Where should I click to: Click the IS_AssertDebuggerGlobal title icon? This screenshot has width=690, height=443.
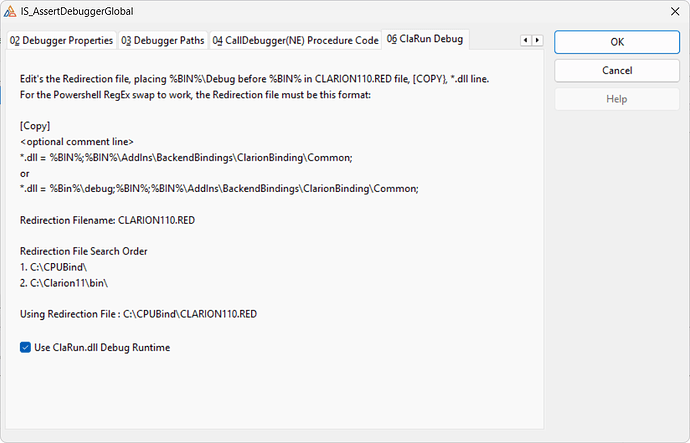10,11
